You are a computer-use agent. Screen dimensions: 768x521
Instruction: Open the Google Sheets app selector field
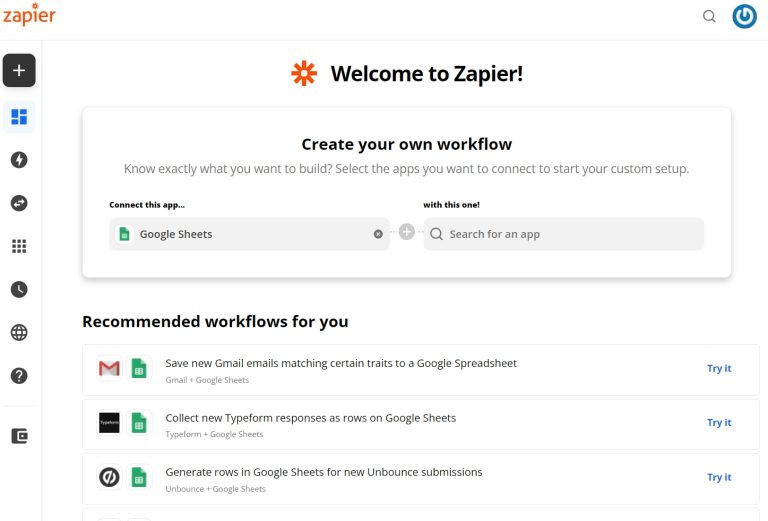(249, 234)
